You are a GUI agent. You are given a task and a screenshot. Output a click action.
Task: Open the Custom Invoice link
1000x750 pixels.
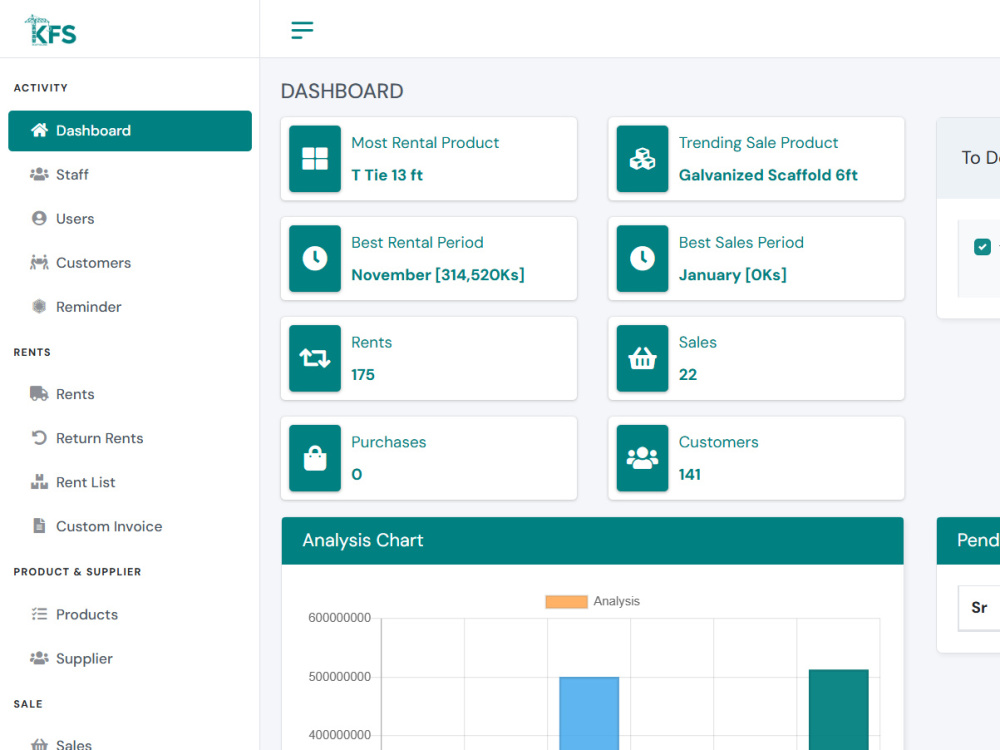pos(130,526)
